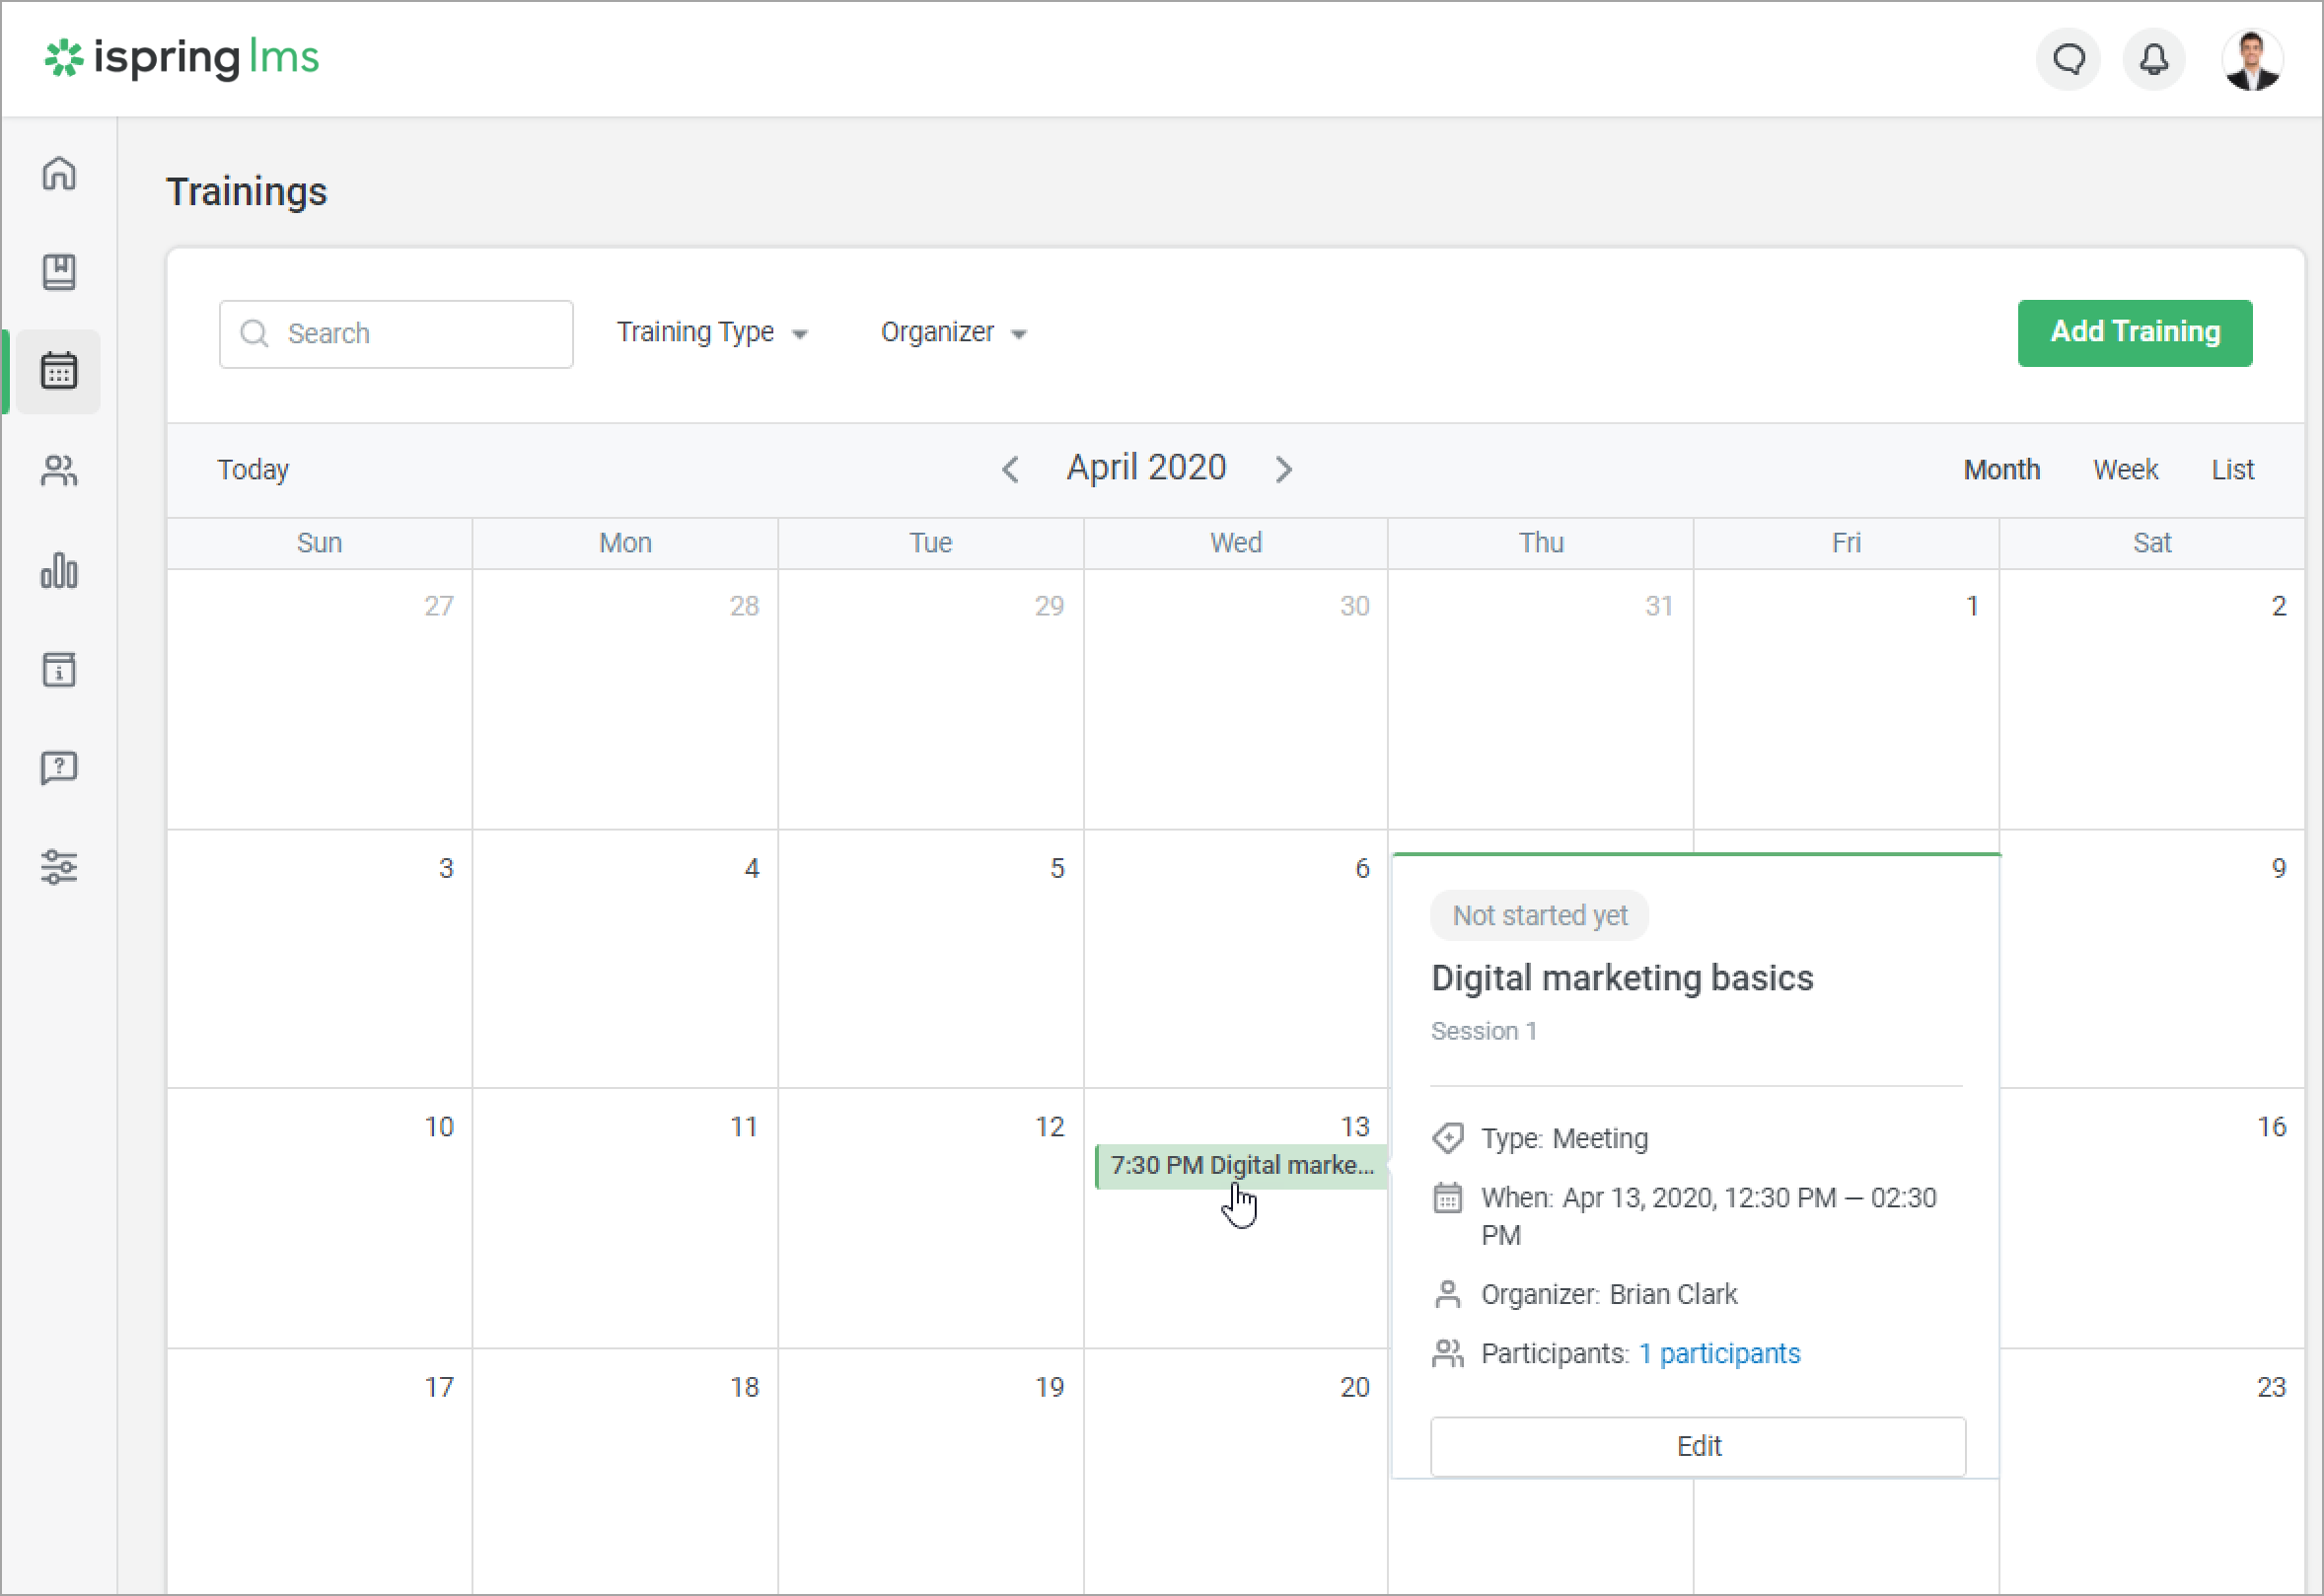This screenshot has width=2324, height=1596.
Task: Click the Trainings calendar sidebar icon
Action: [59, 371]
